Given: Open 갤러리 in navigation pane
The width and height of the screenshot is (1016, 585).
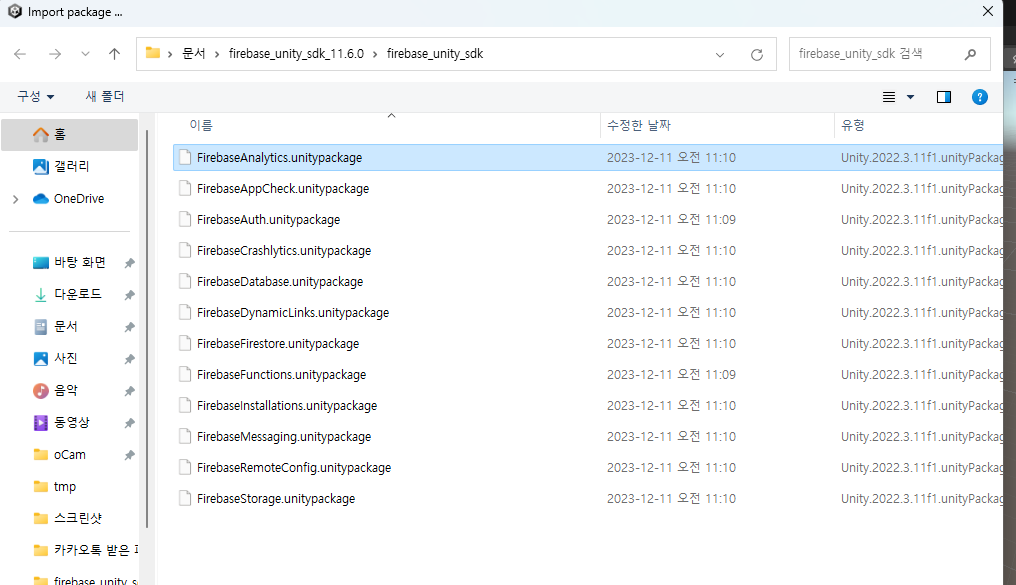Looking at the screenshot, I should (x=69, y=166).
